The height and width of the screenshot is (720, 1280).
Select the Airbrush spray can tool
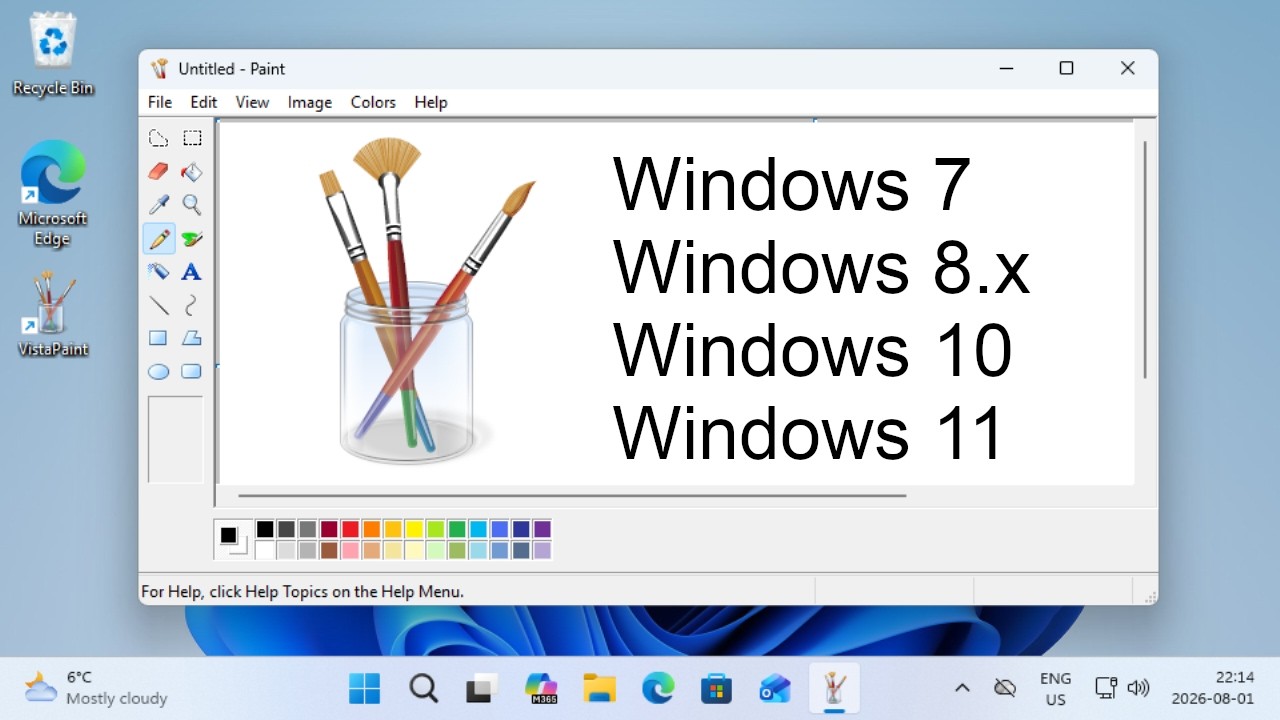pyautogui.click(x=158, y=271)
